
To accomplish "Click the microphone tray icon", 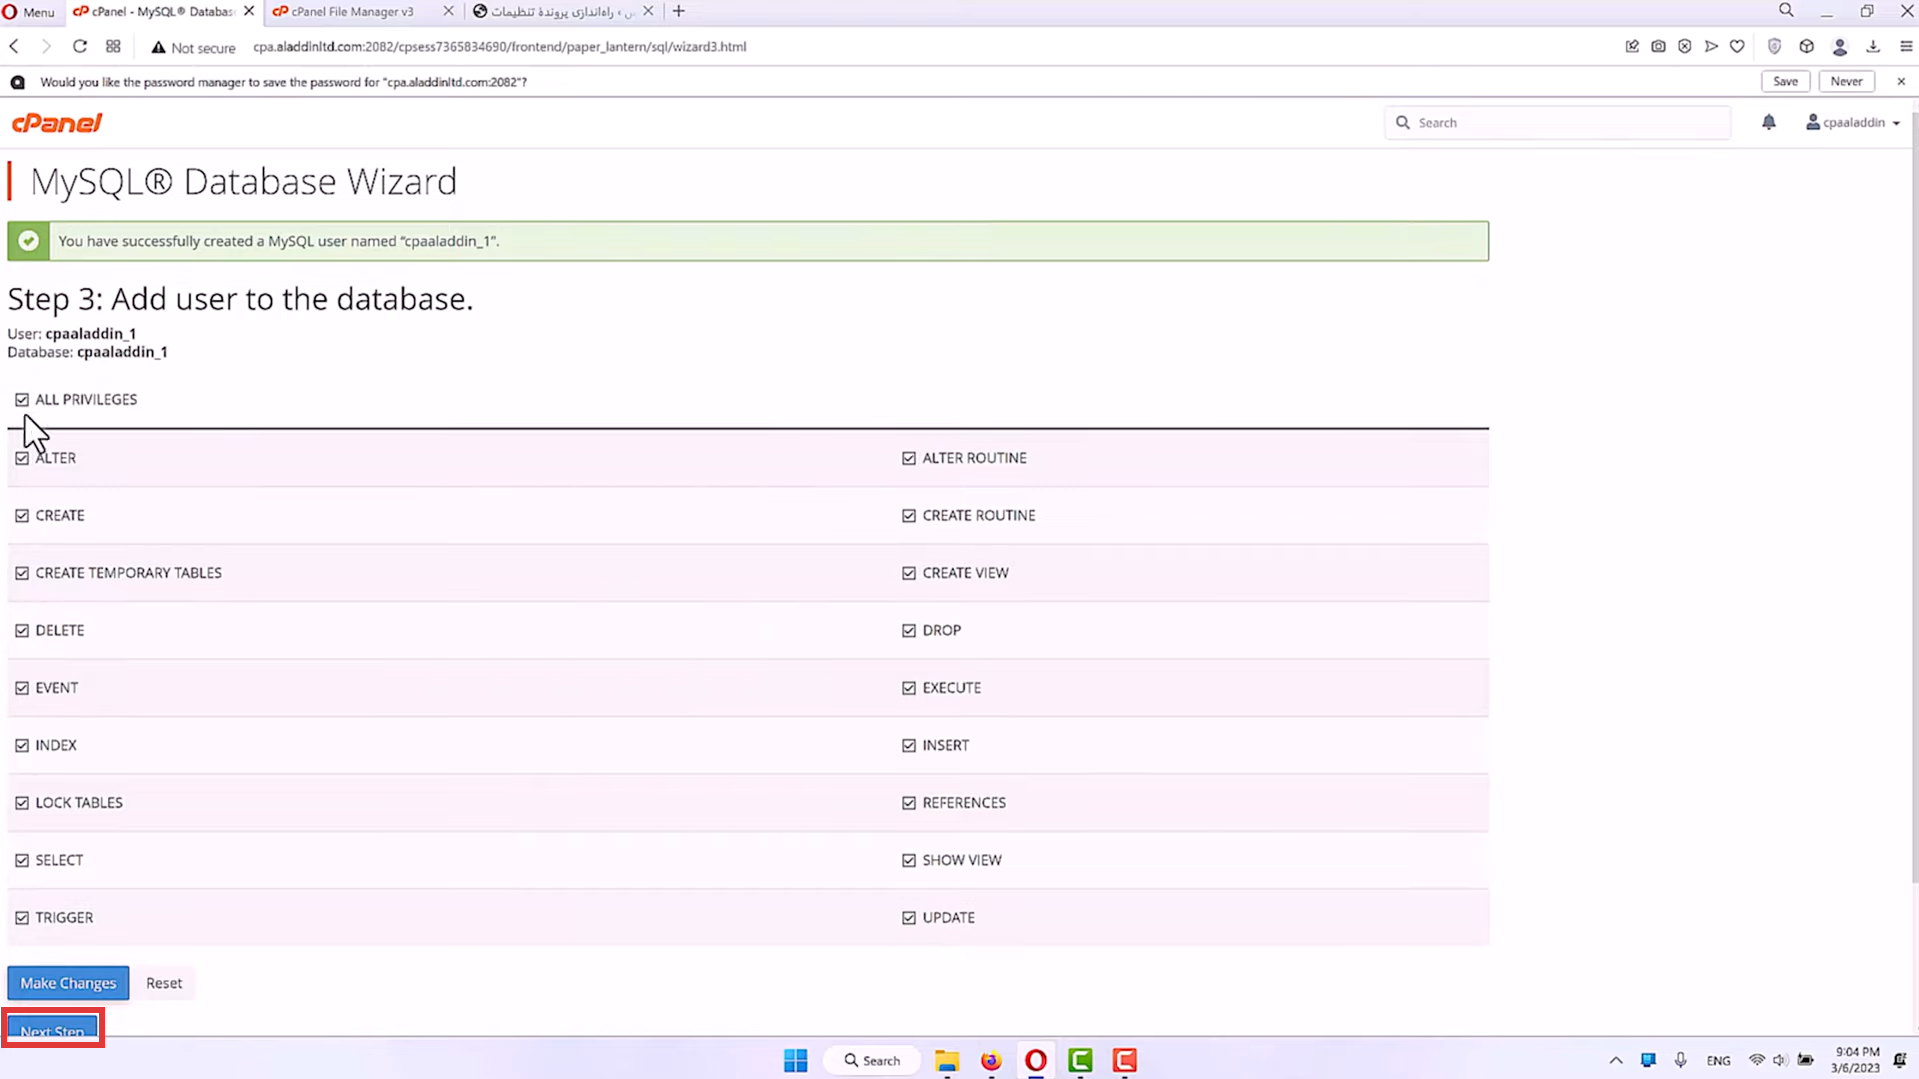I will pos(1680,1060).
